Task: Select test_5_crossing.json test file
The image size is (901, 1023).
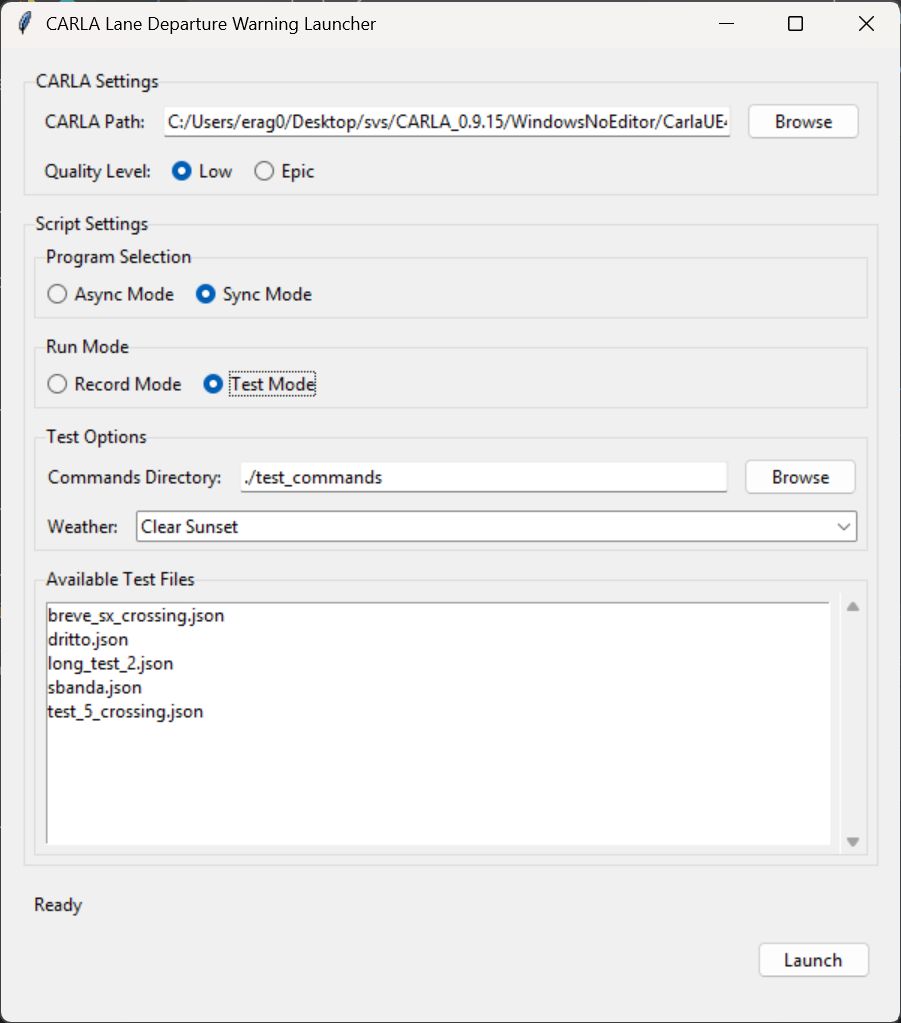Action: 125,711
